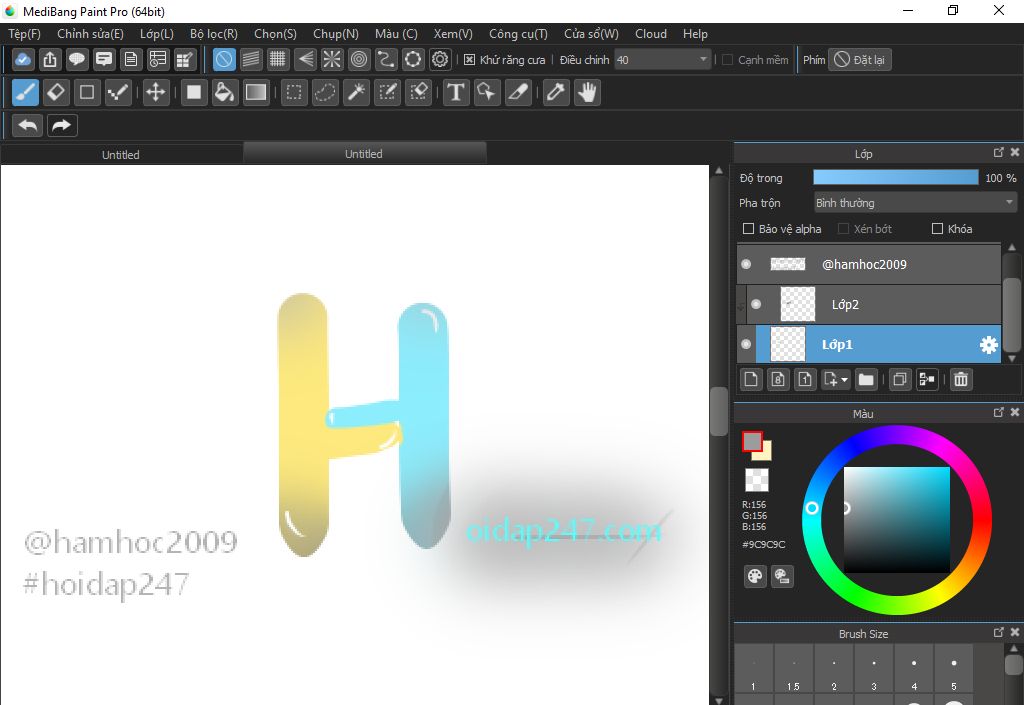Open the color palette button

[x=755, y=576]
